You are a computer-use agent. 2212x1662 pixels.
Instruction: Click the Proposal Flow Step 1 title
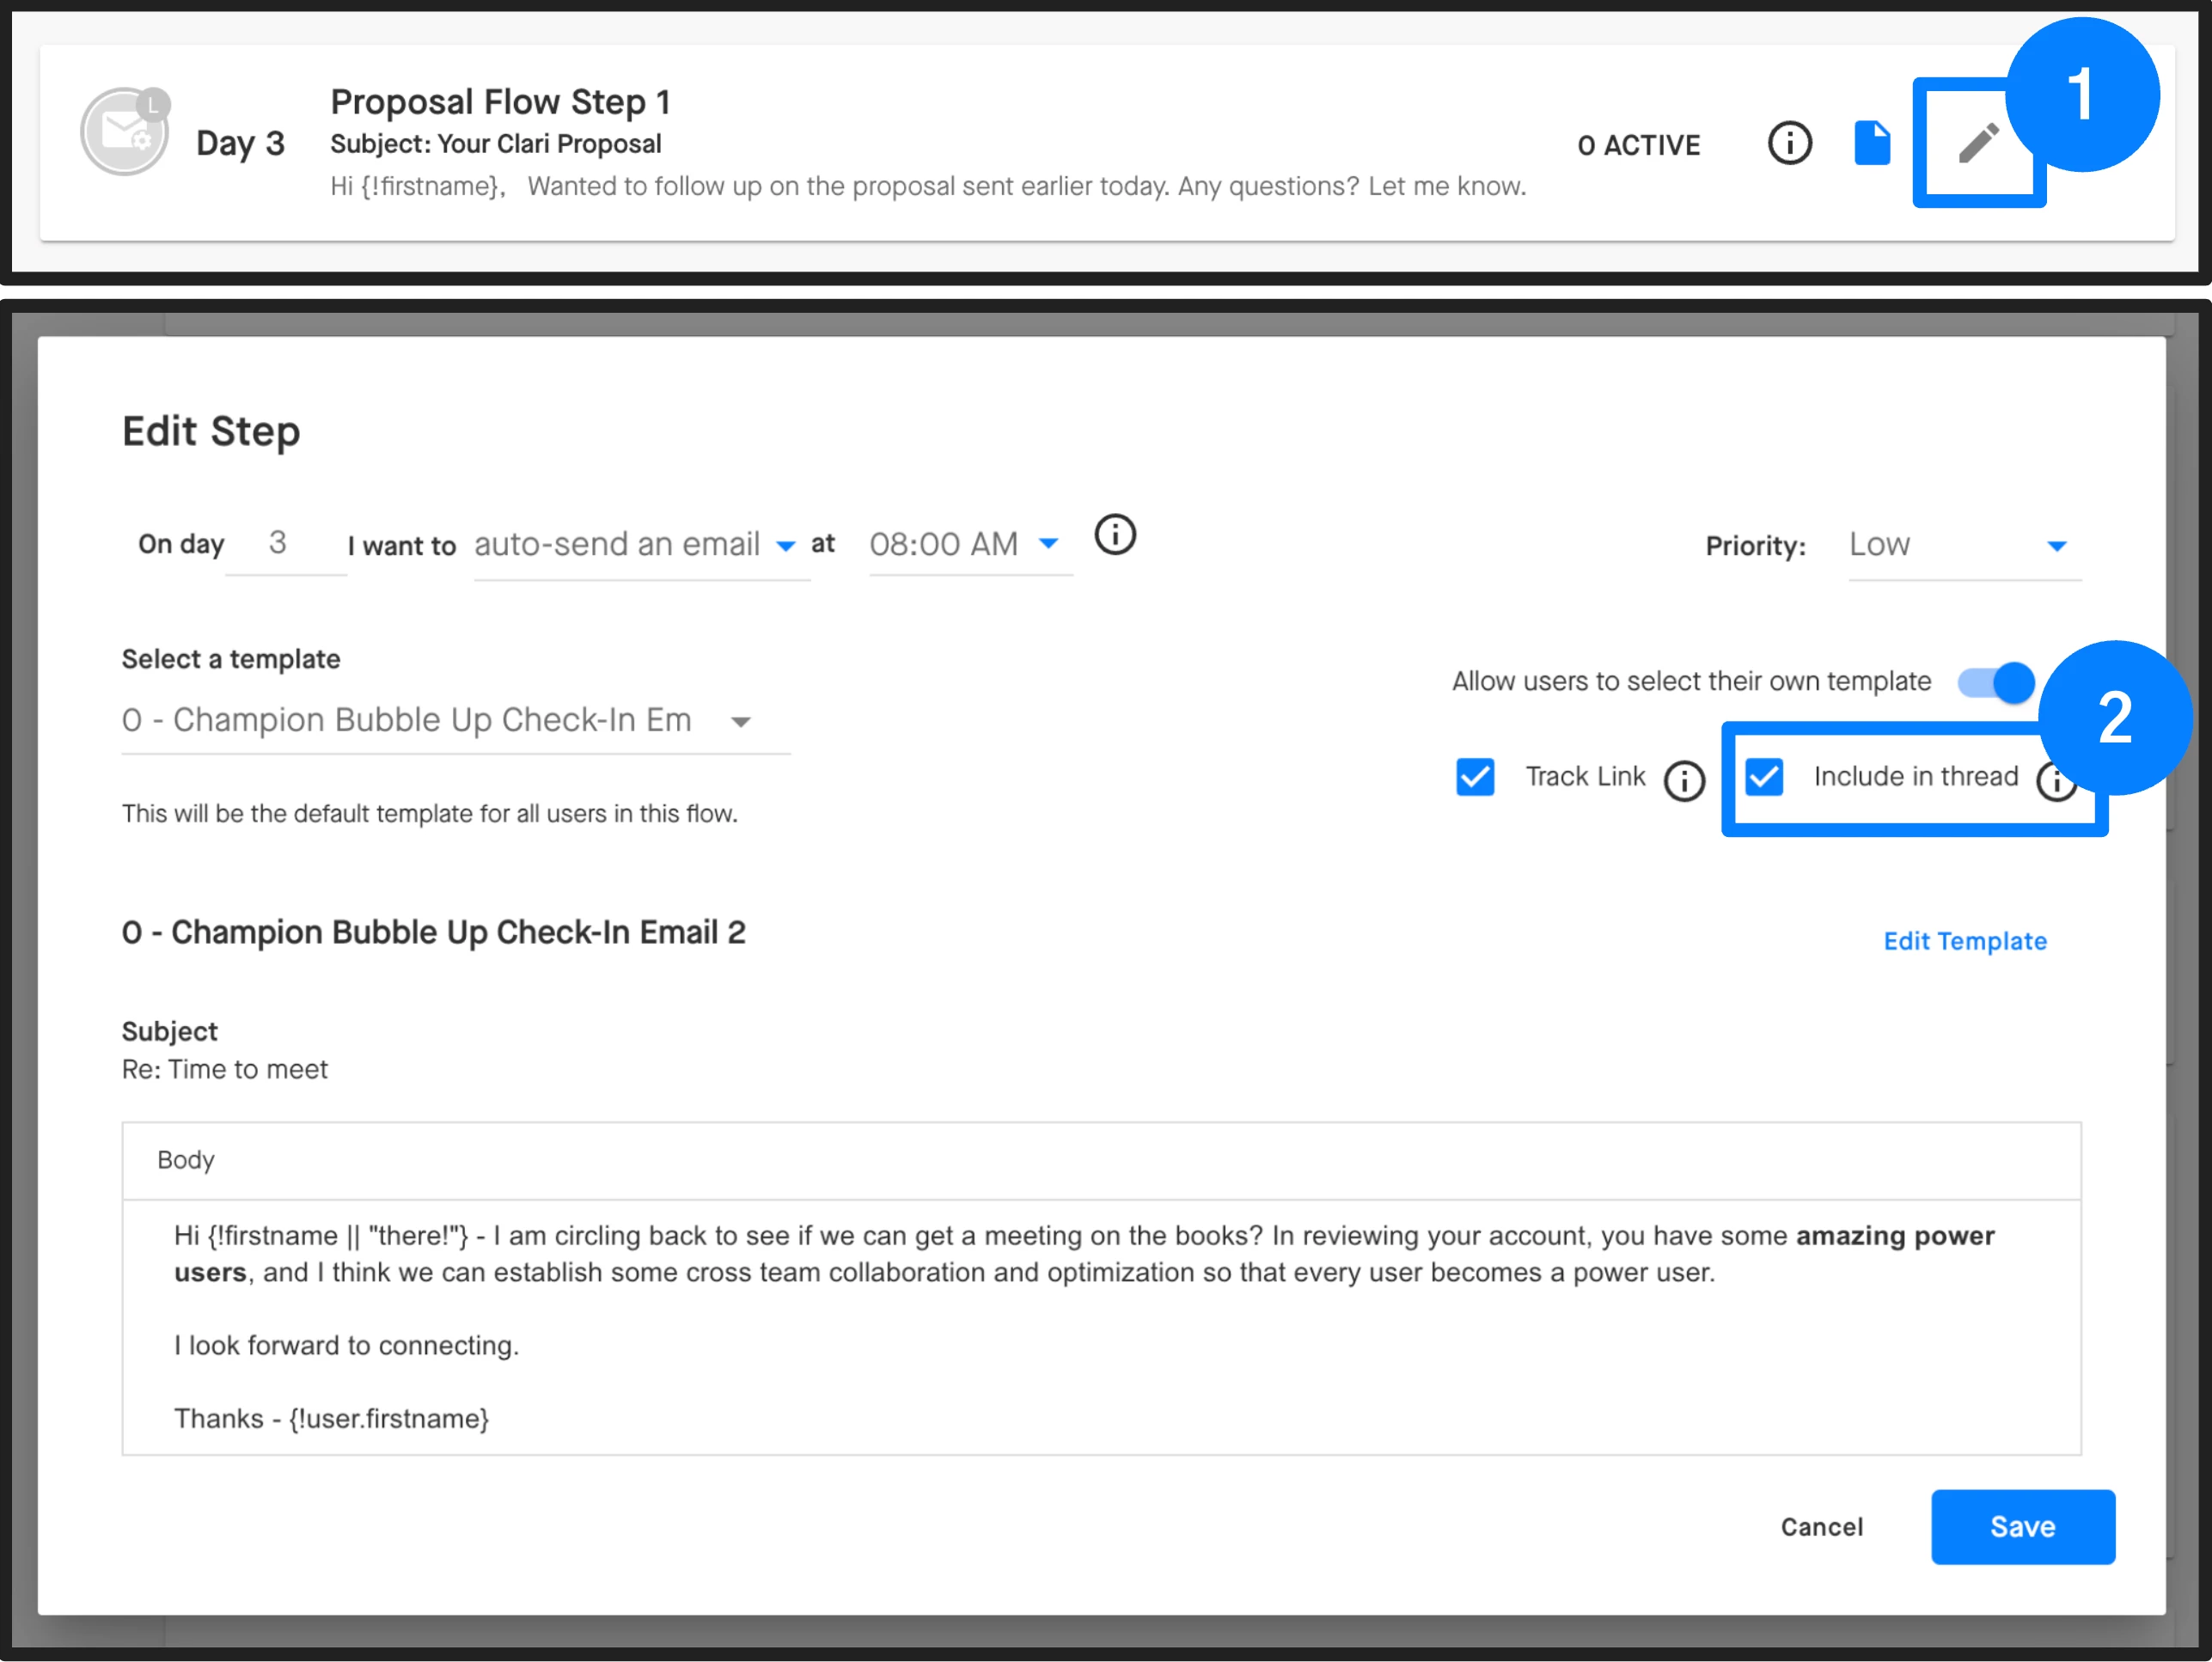500,102
